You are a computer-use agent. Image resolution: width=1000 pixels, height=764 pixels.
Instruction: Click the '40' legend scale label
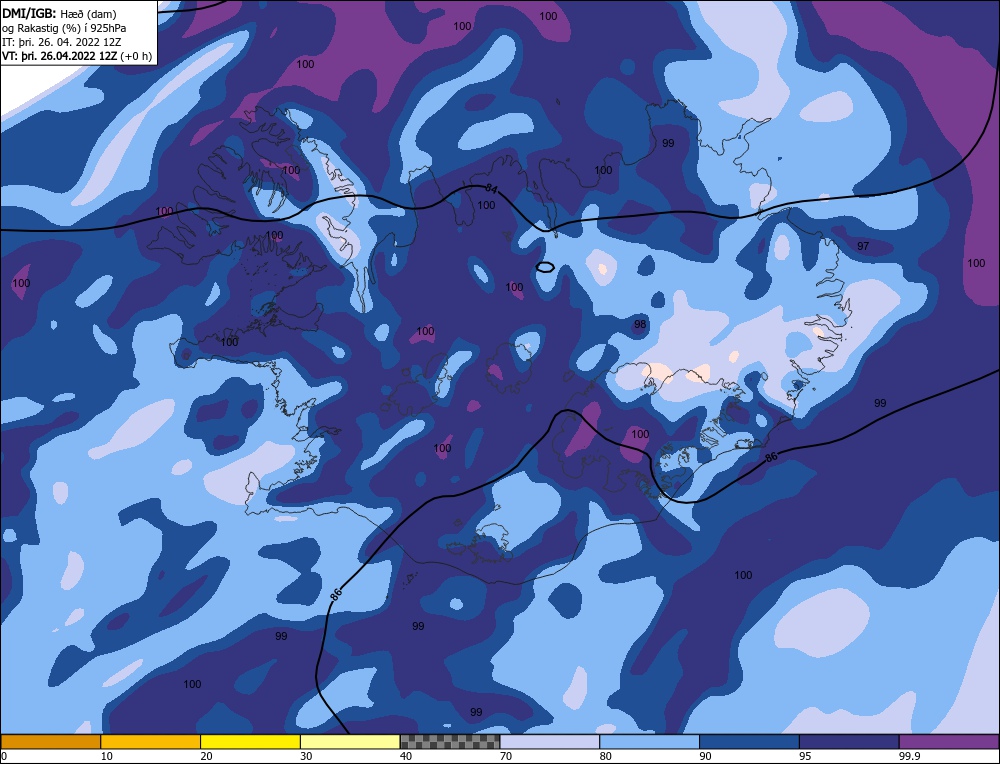[406, 756]
